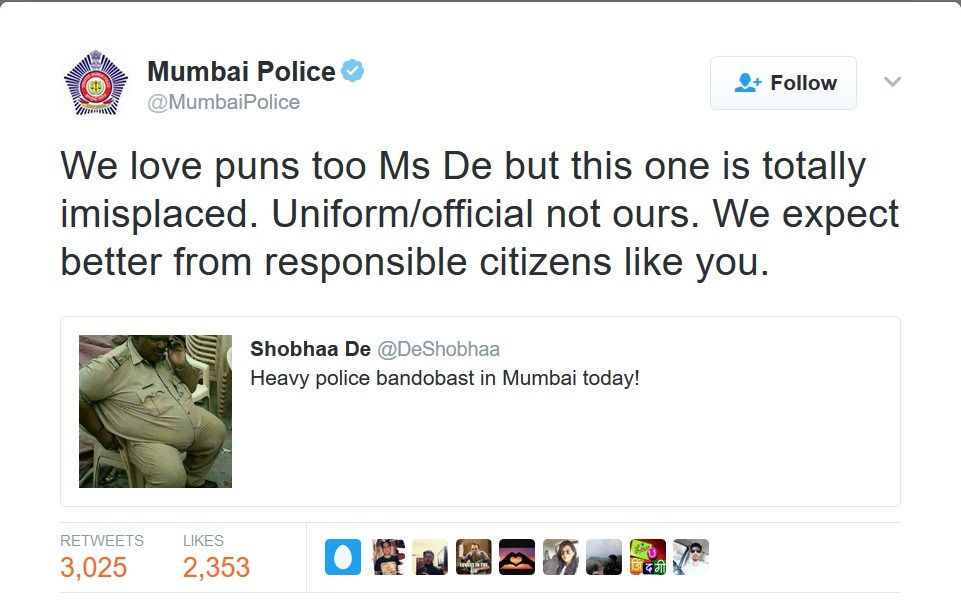
Task: Open the Mumbai Police display name link
Action: [x=241, y=72]
